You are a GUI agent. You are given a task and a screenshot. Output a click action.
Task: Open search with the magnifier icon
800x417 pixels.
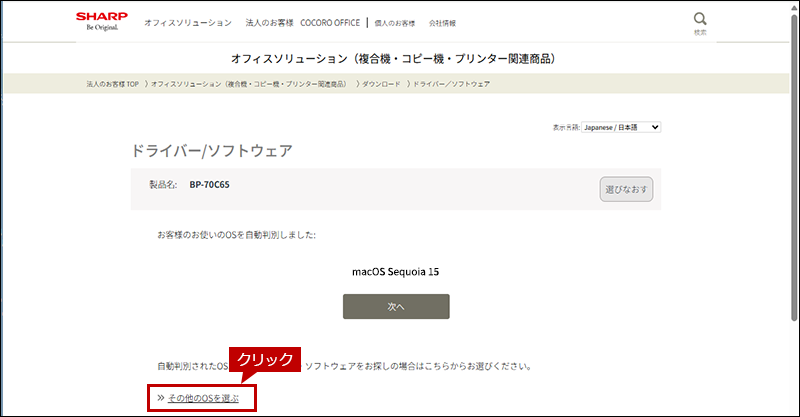(x=700, y=20)
